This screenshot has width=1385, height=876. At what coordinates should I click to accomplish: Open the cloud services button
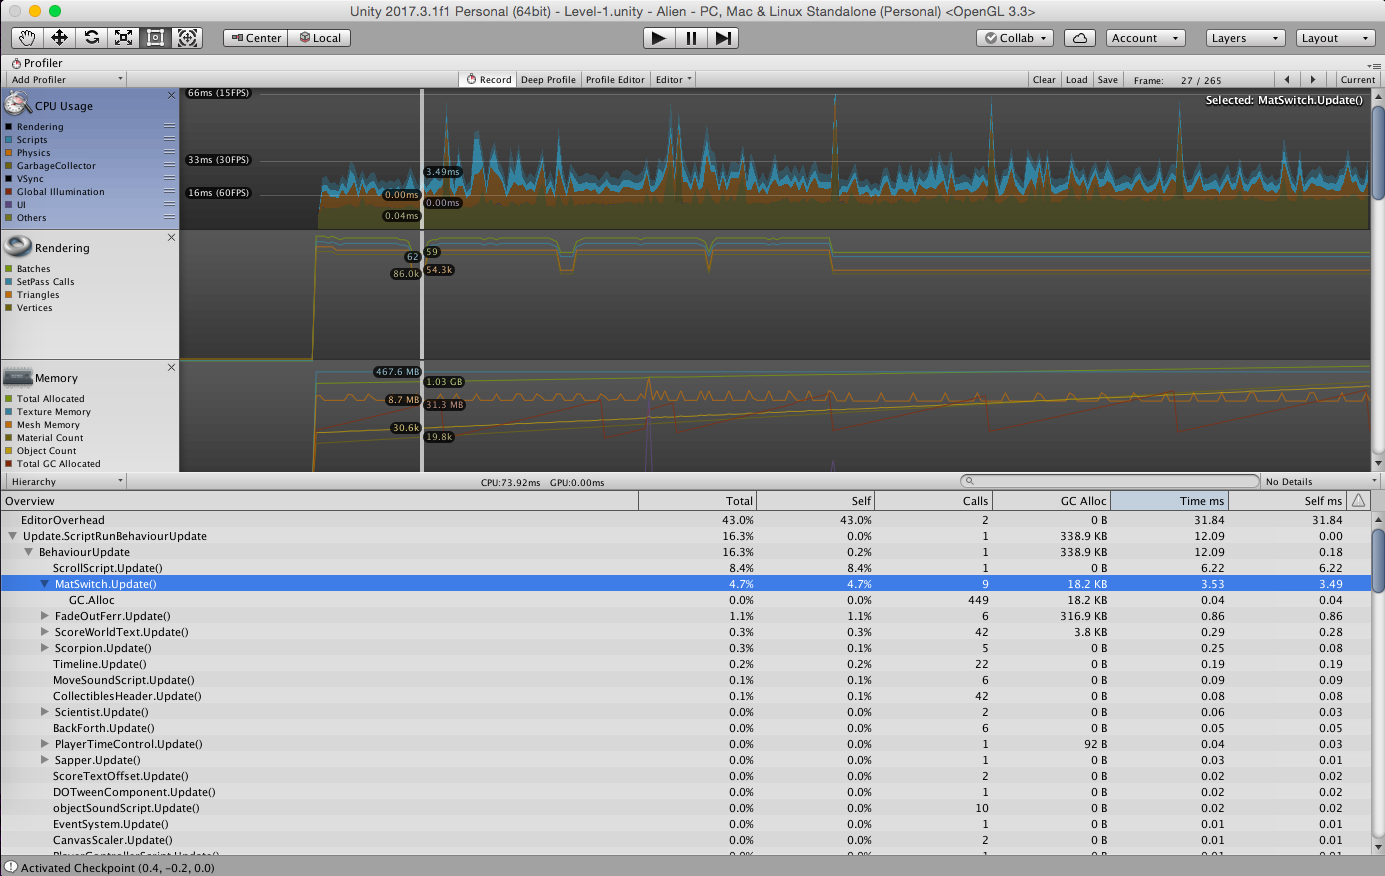pyautogui.click(x=1079, y=38)
